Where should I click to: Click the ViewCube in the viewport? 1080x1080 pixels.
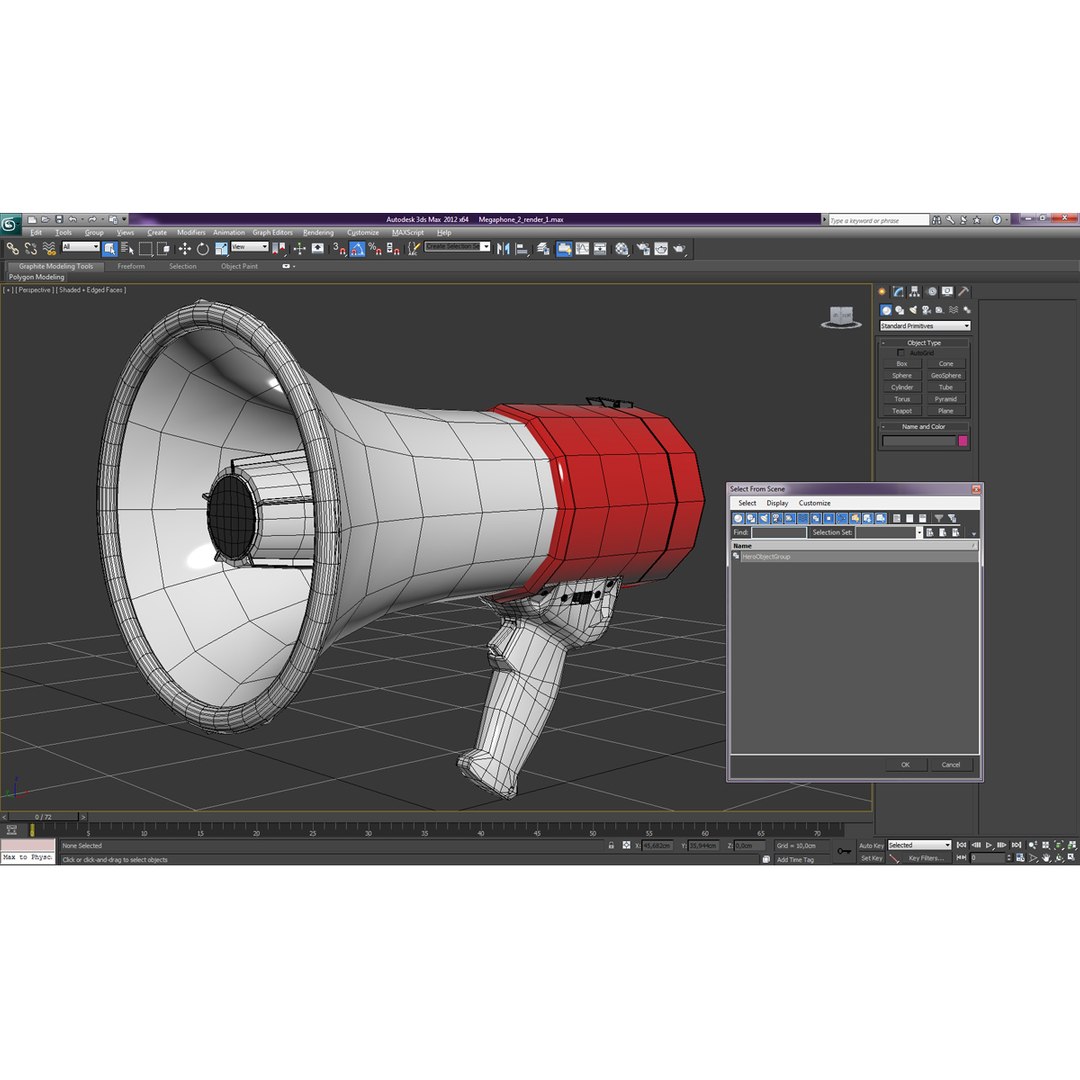pyautogui.click(x=841, y=317)
